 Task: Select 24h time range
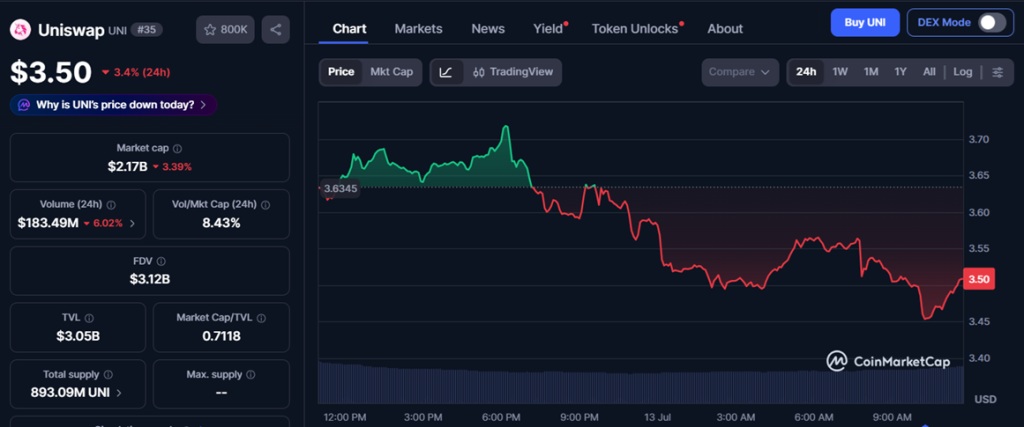(x=806, y=72)
